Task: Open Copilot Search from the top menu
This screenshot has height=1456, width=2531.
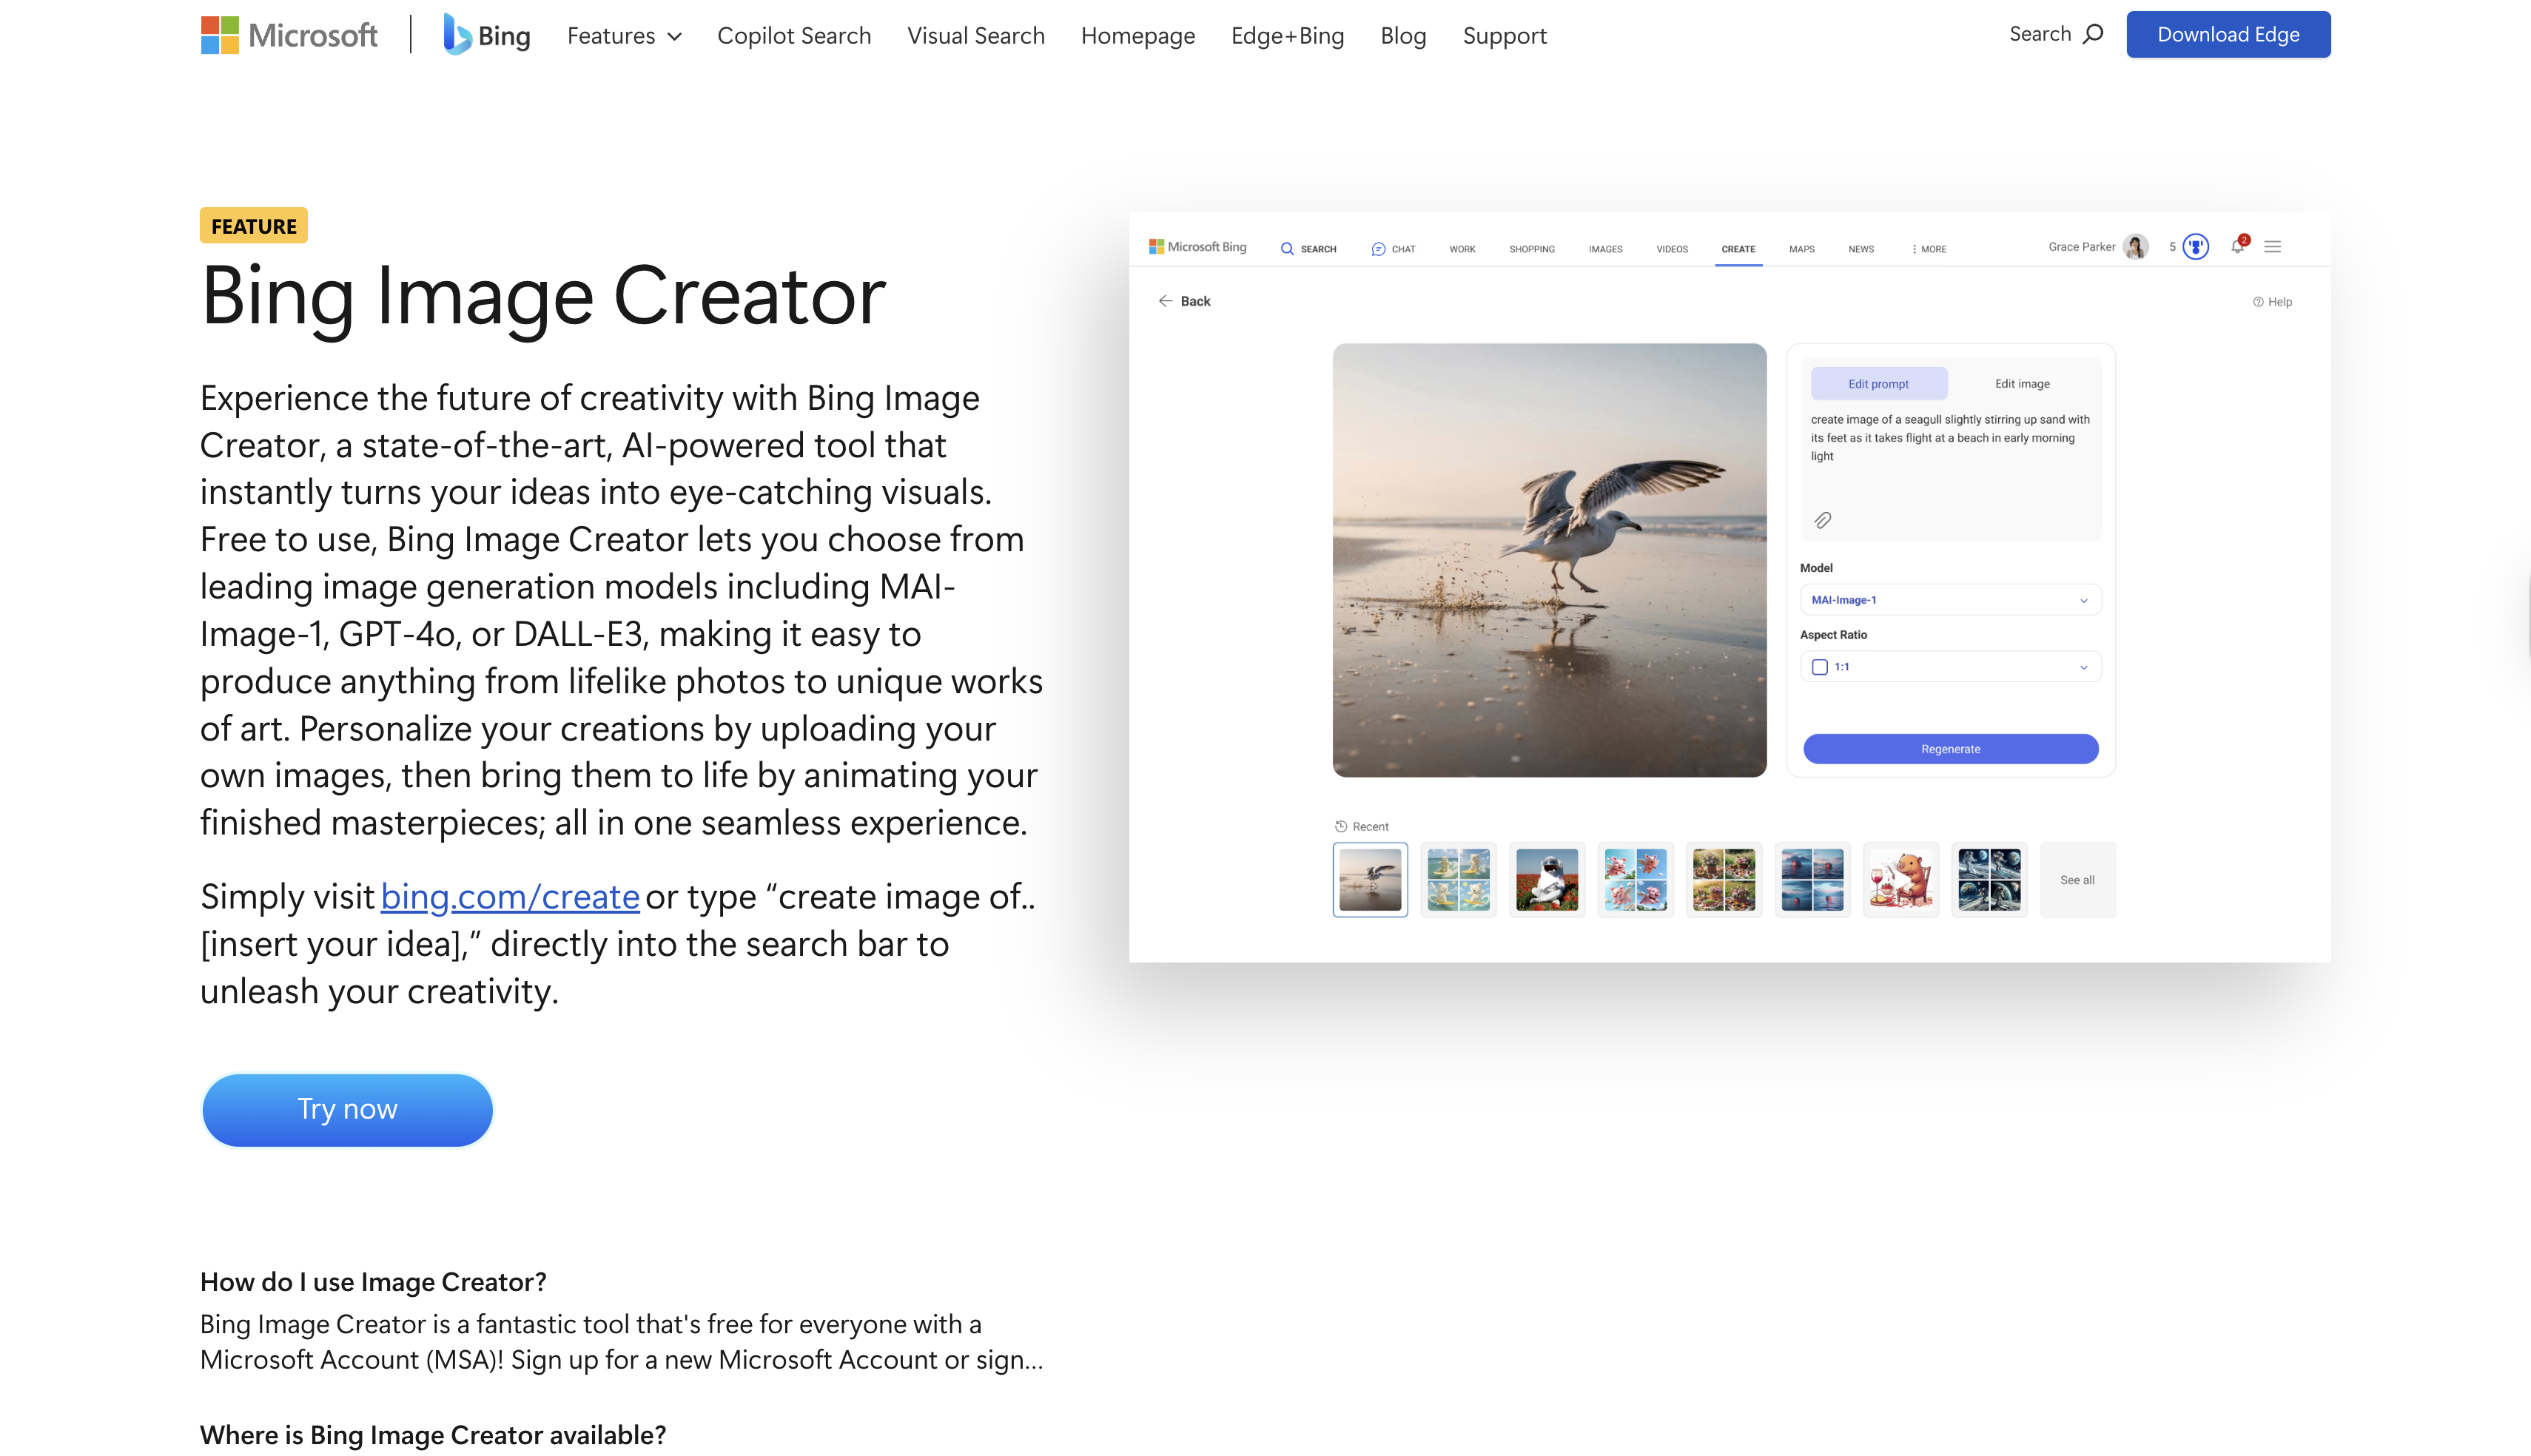Action: coord(793,35)
